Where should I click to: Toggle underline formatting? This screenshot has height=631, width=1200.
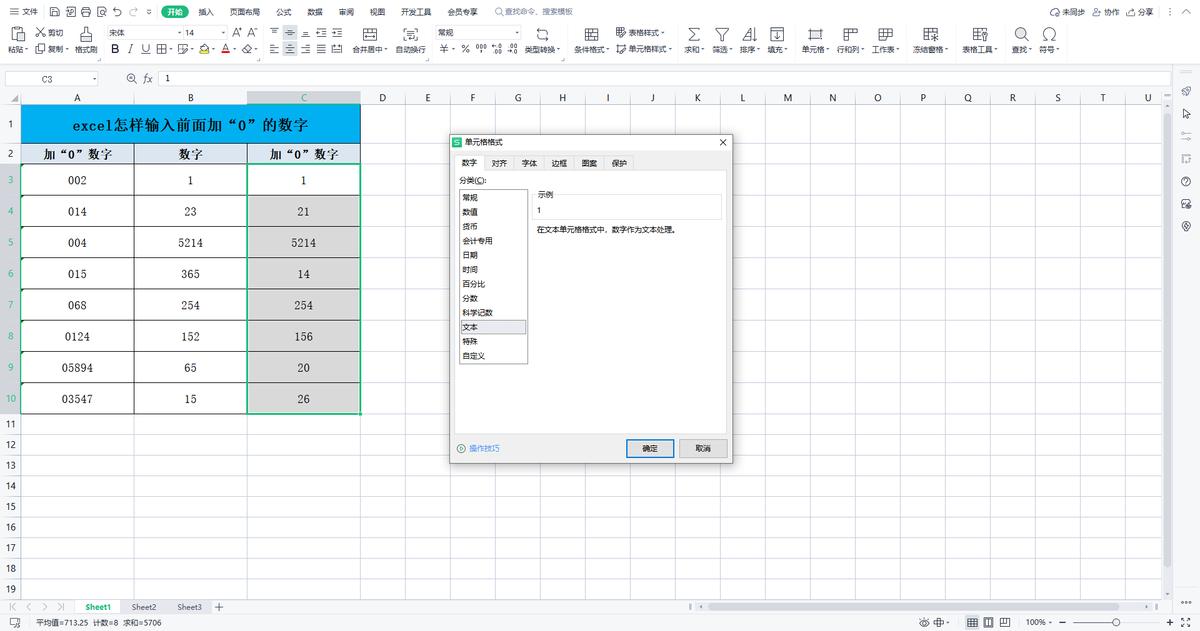point(146,48)
